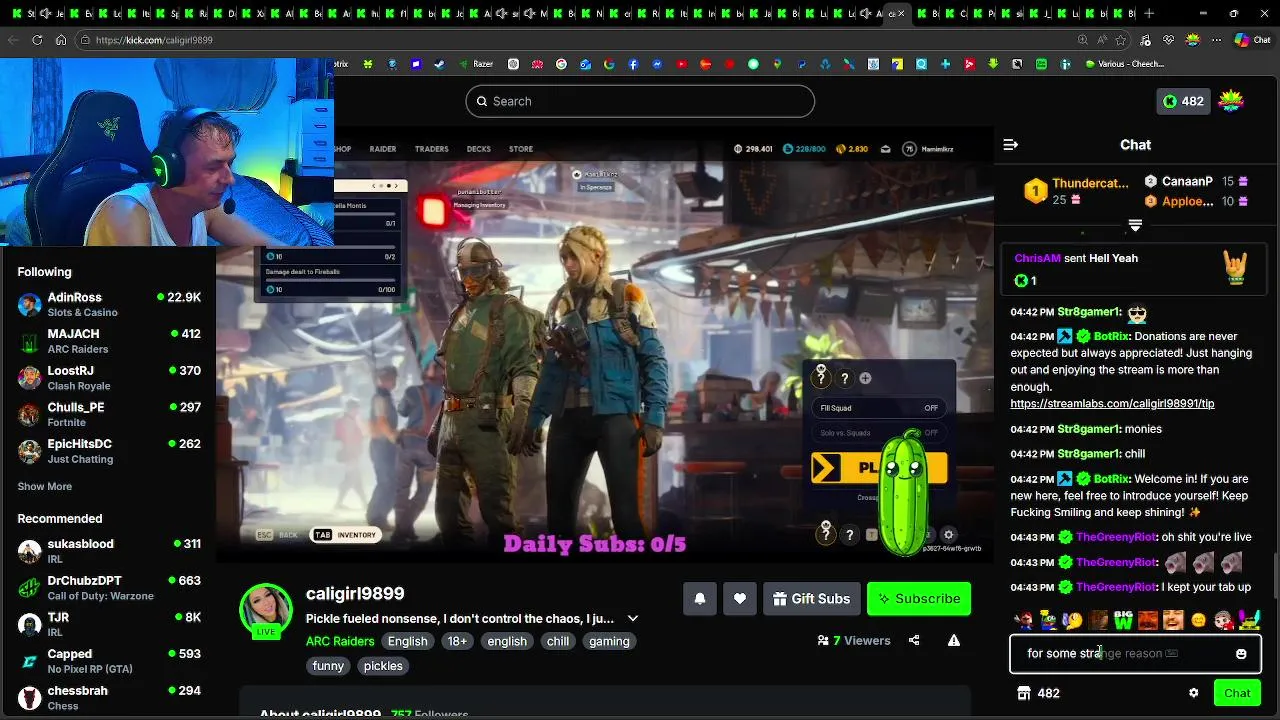Viewport: 1280px width, 720px height.
Task: Open Gift Subs dialog
Action: pyautogui.click(x=811, y=599)
